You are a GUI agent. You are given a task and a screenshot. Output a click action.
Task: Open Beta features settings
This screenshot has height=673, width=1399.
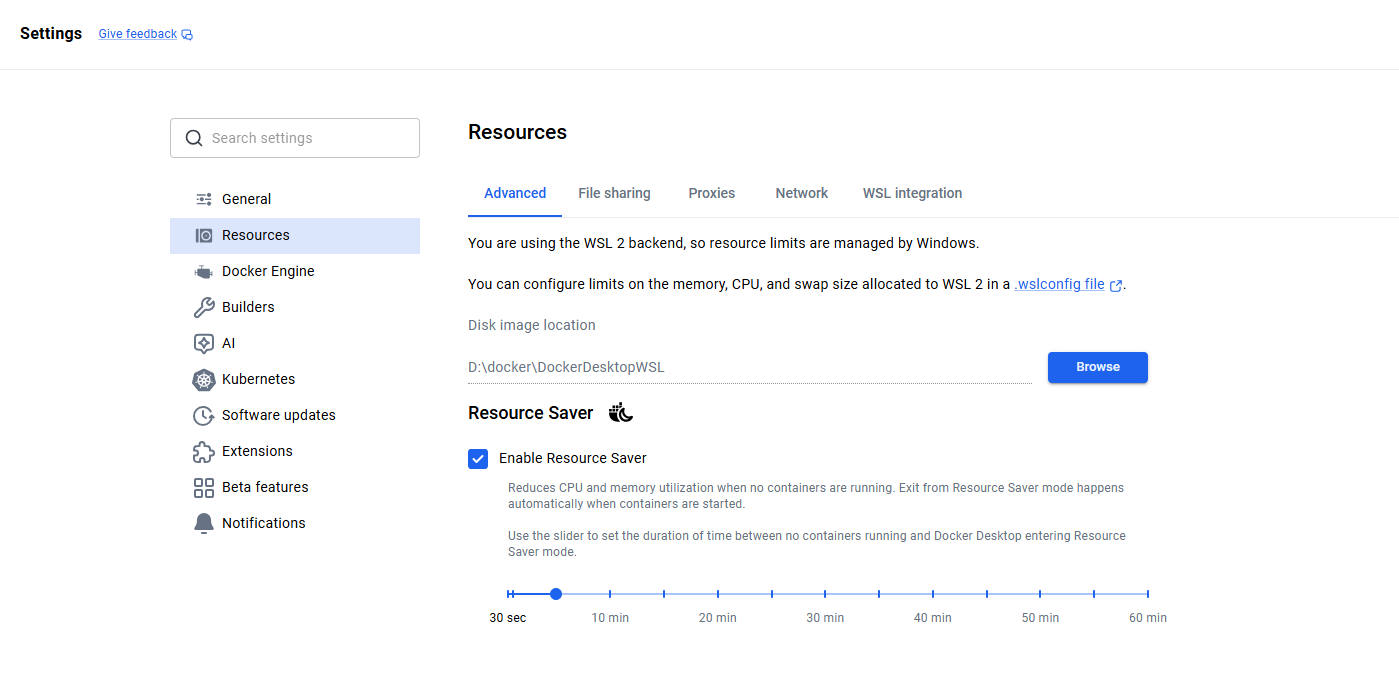(x=295, y=487)
